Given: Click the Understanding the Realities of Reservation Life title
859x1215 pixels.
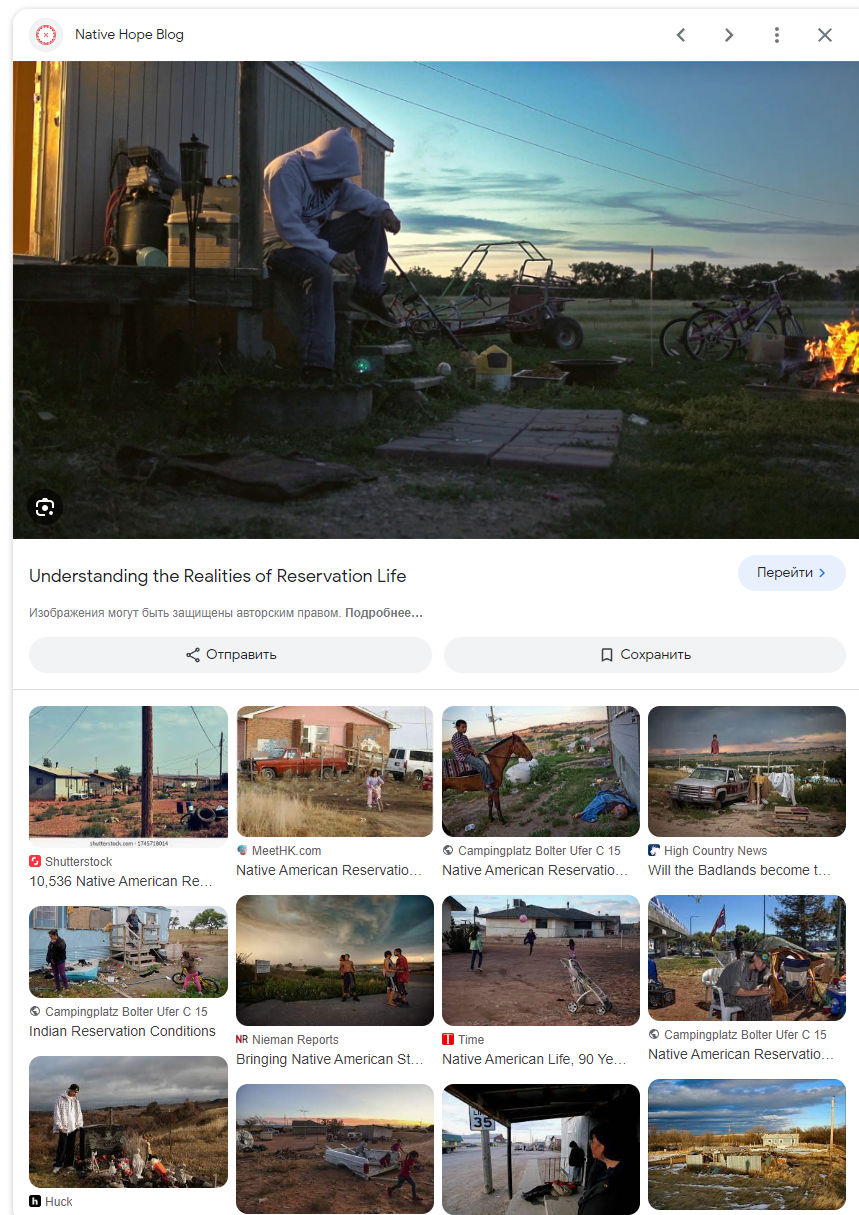Looking at the screenshot, I should coord(217,576).
